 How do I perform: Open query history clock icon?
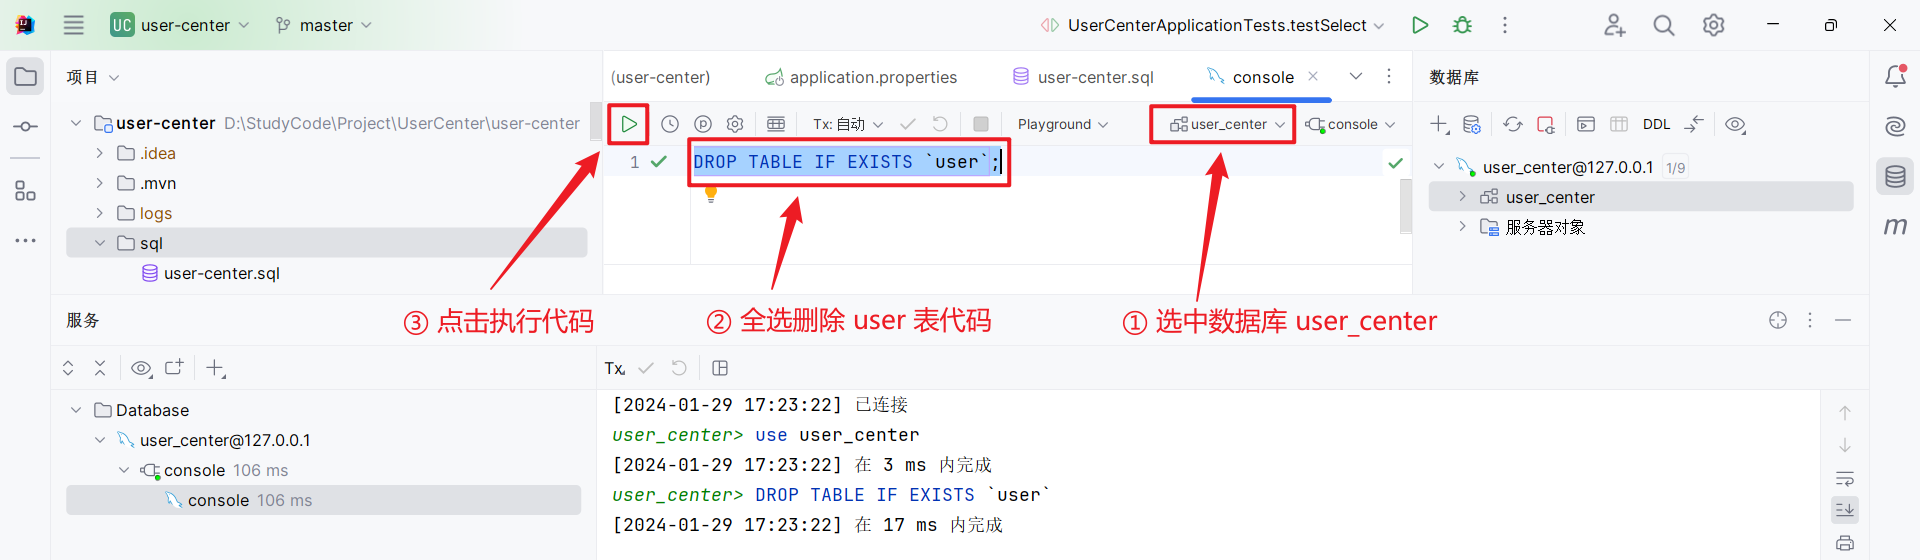tap(670, 124)
